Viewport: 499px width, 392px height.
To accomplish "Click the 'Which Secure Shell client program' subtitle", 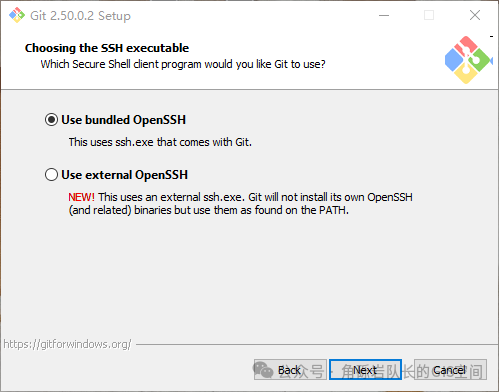I will pos(183,64).
